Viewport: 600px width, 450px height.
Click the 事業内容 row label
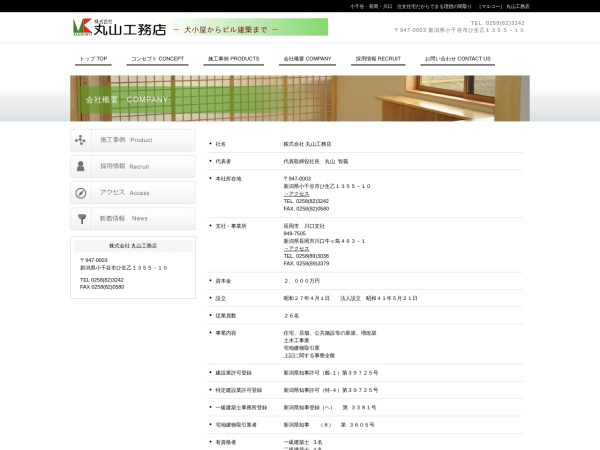coord(226,333)
